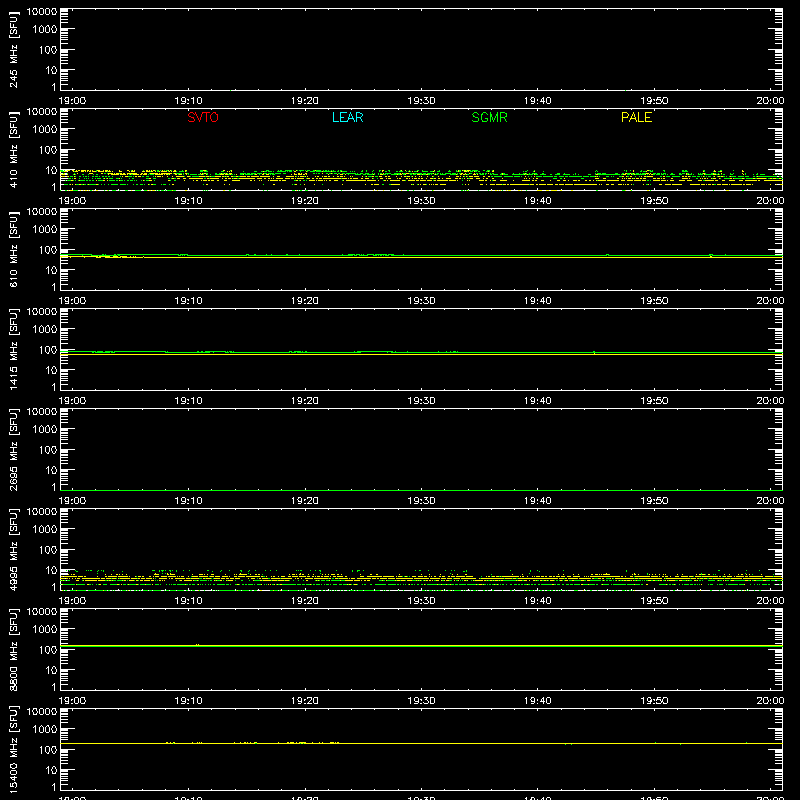Viewport: 800px width, 800px height.
Task: Click 19:20 time label under 610 MHz panel
Action: [305, 301]
